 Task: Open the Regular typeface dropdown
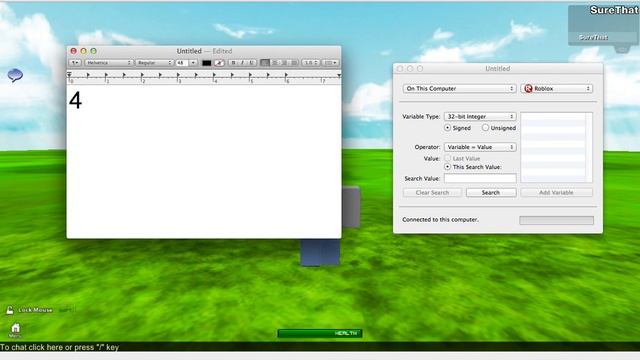point(154,63)
